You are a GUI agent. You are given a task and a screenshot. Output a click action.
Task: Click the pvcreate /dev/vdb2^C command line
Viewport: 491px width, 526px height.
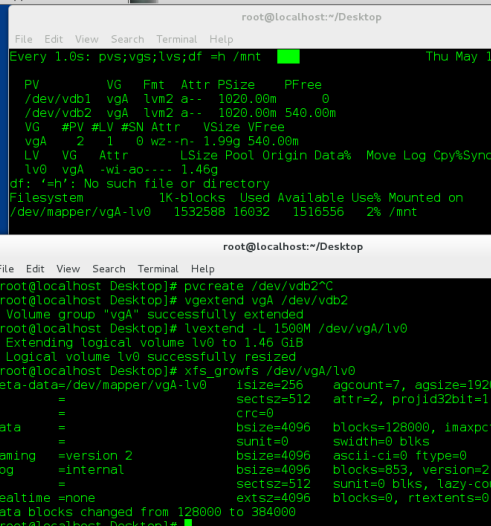pyautogui.click(x=259, y=286)
